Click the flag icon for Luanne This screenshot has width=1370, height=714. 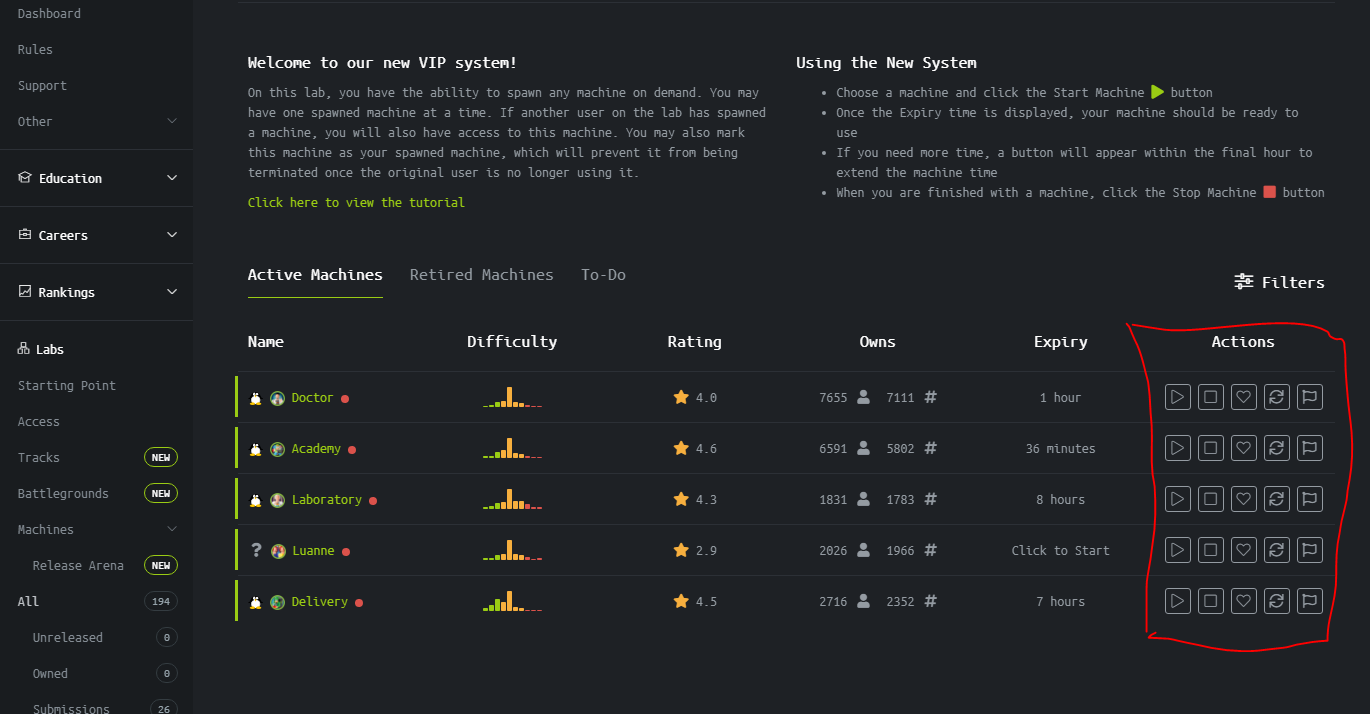coord(1309,550)
